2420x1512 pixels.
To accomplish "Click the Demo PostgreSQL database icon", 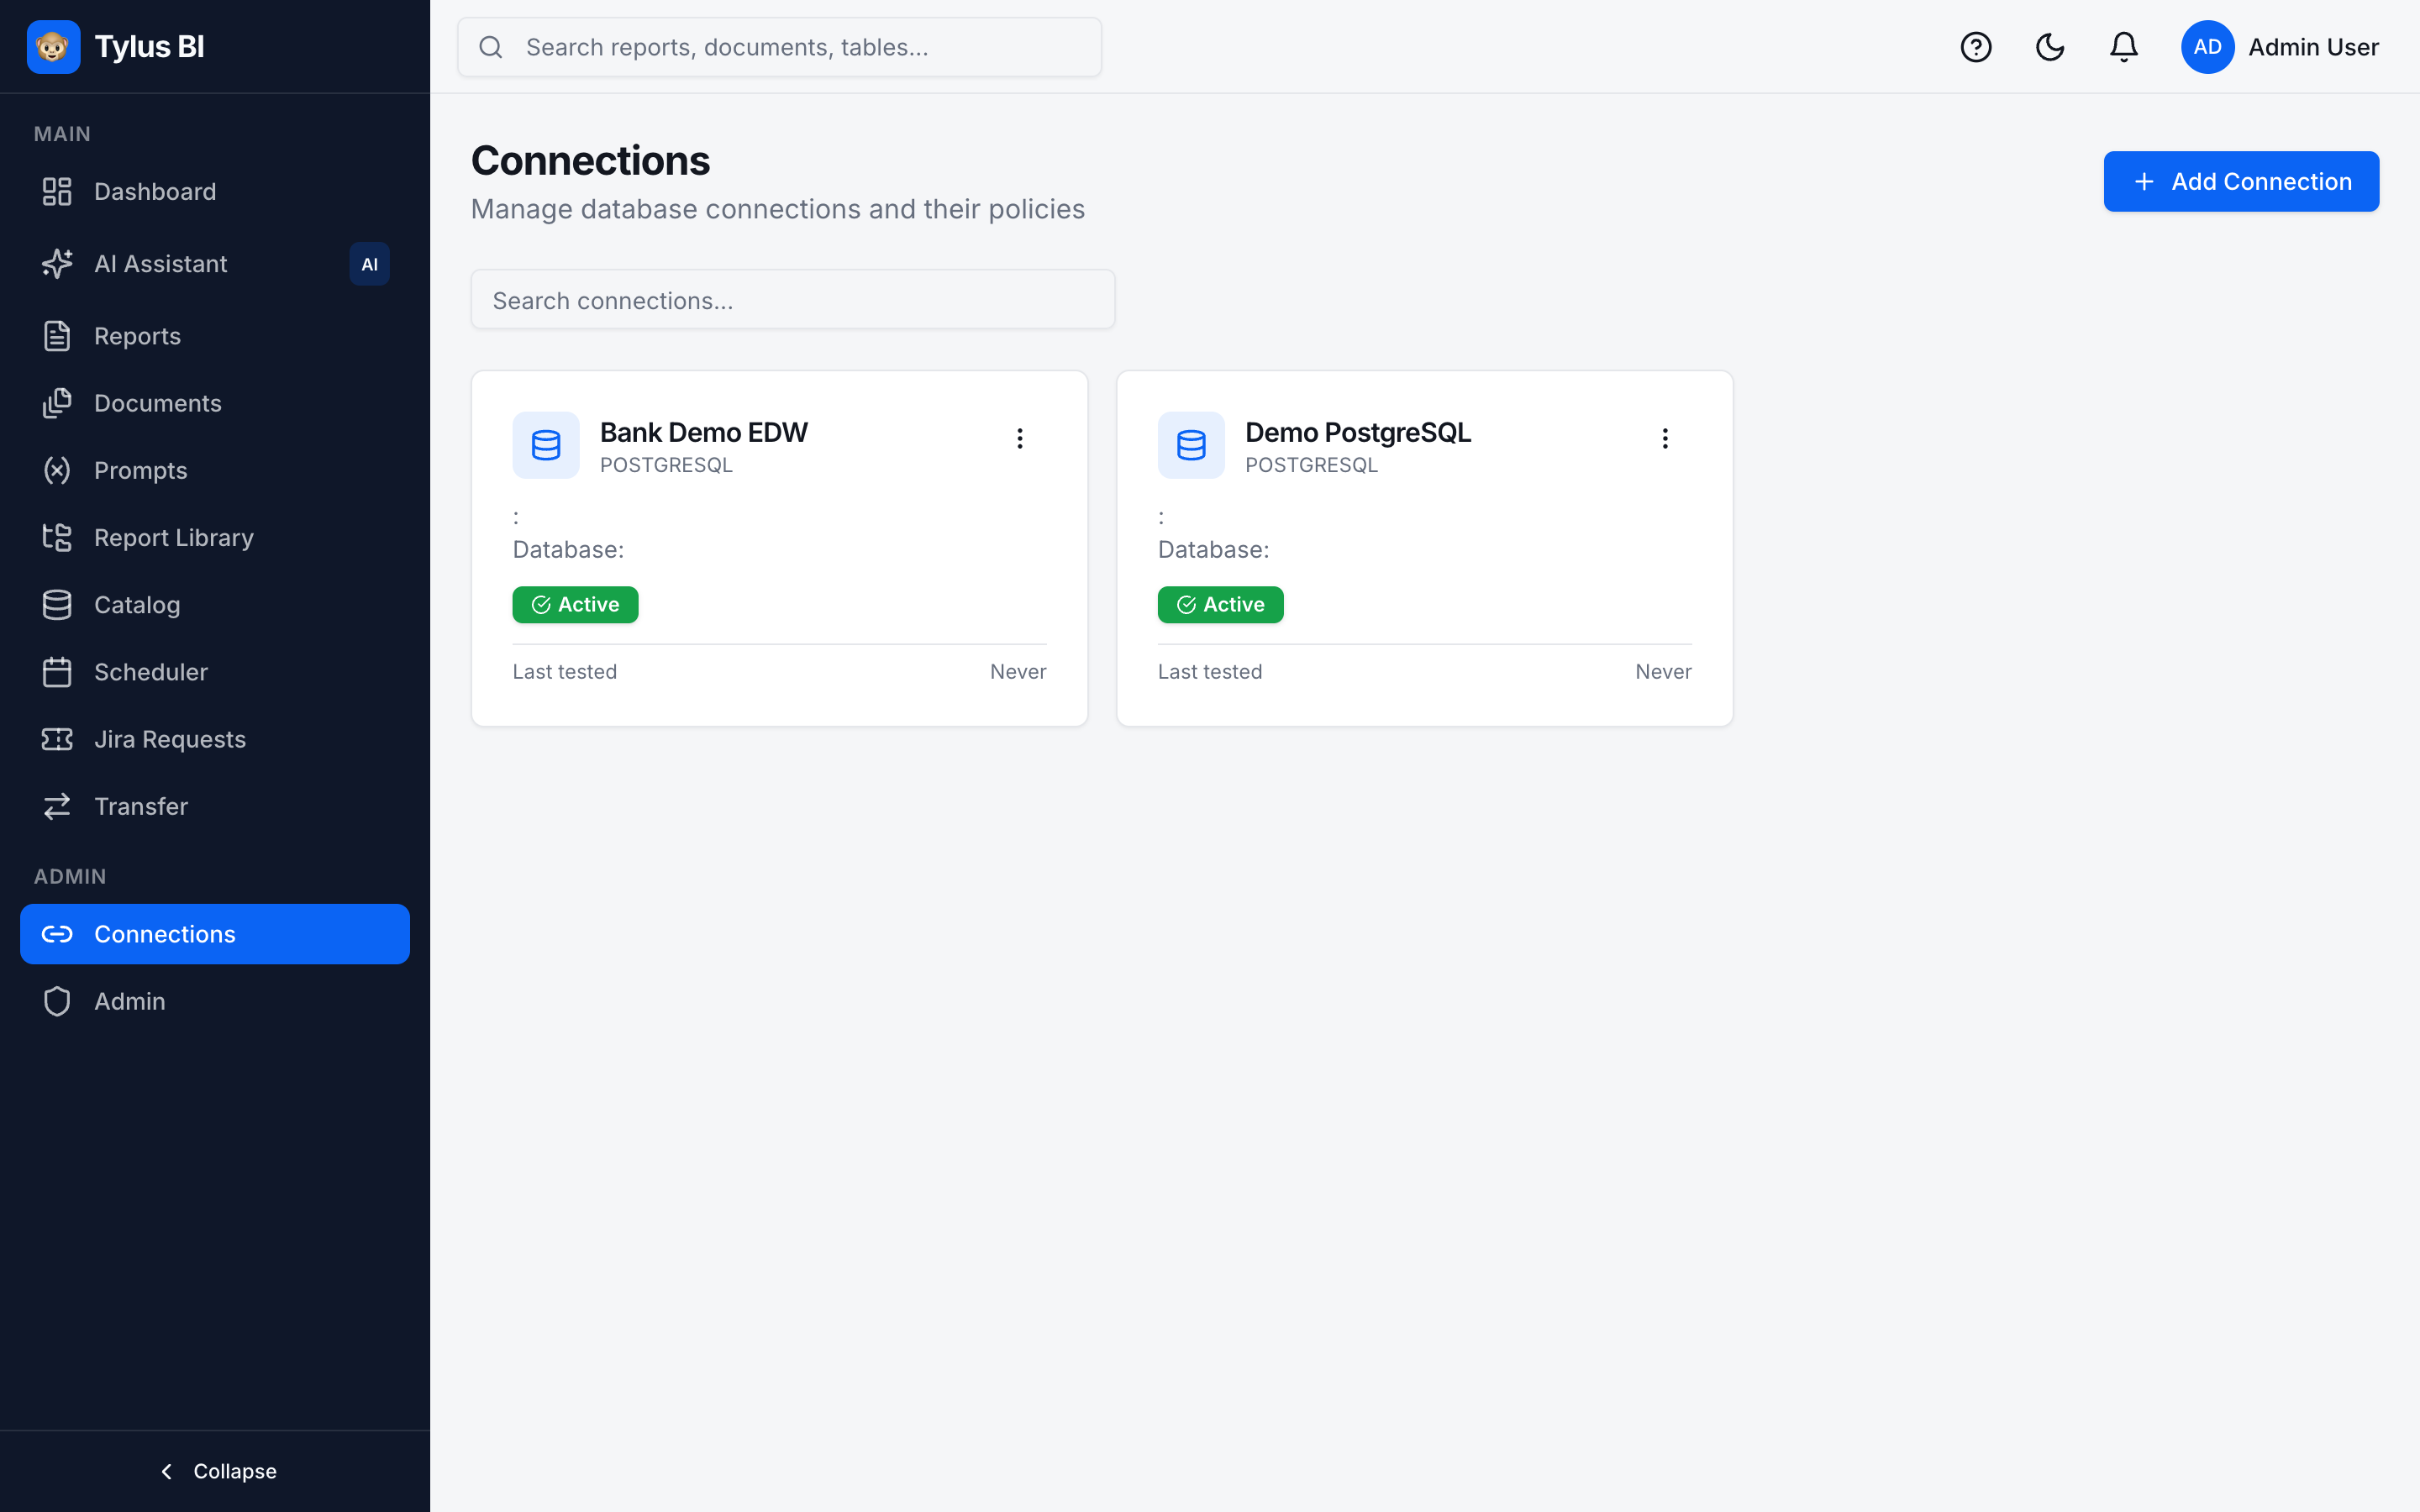I will pos(1191,445).
